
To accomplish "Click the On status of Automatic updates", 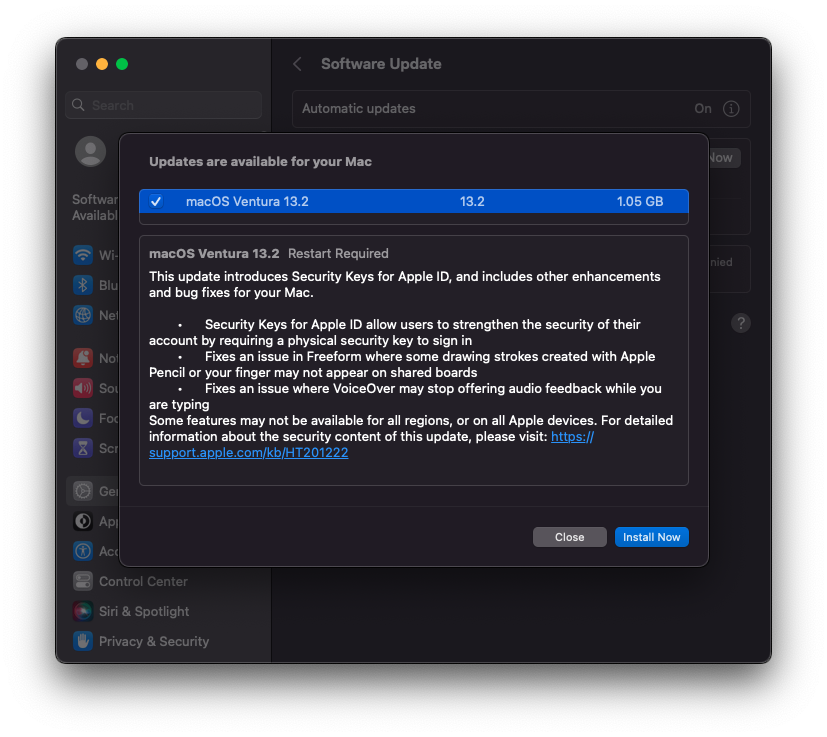I will click(703, 109).
